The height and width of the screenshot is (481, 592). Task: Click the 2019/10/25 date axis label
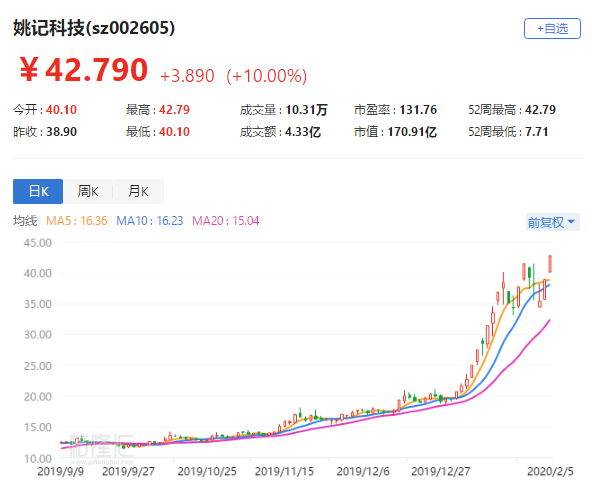pos(207,471)
